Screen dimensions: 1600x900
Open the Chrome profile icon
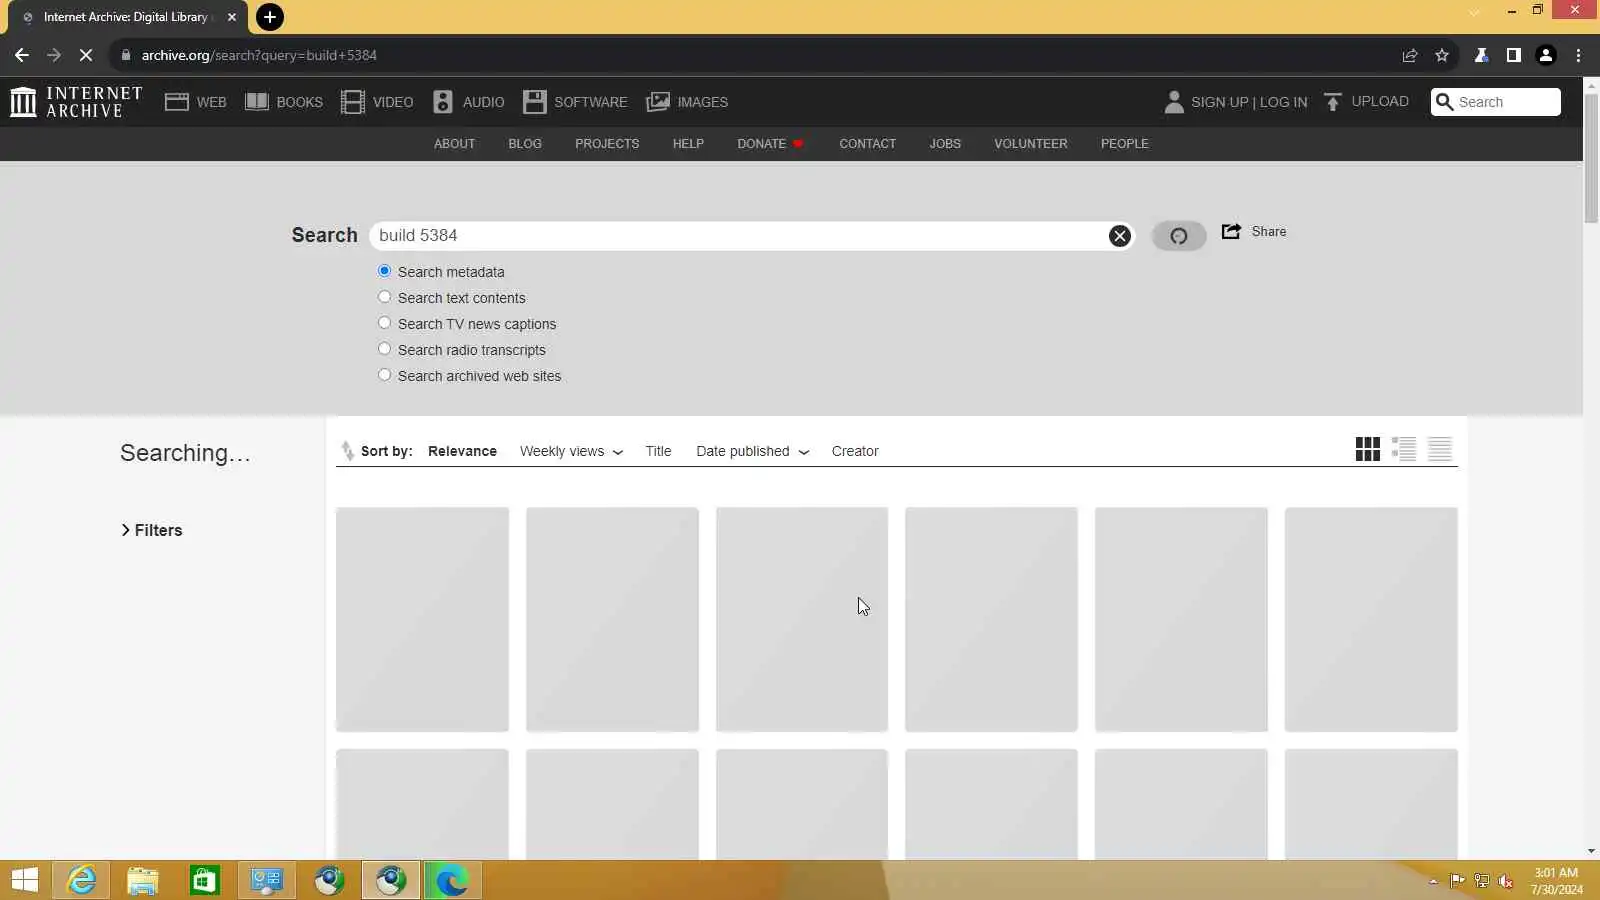(x=1546, y=55)
